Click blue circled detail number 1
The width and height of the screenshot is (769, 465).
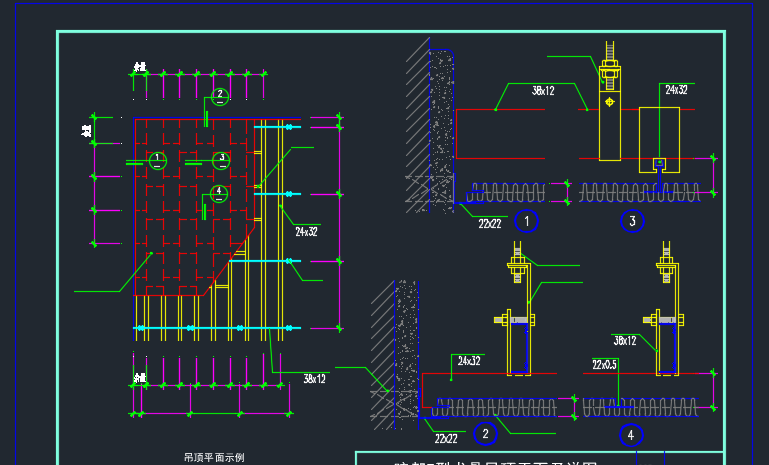coord(527,221)
